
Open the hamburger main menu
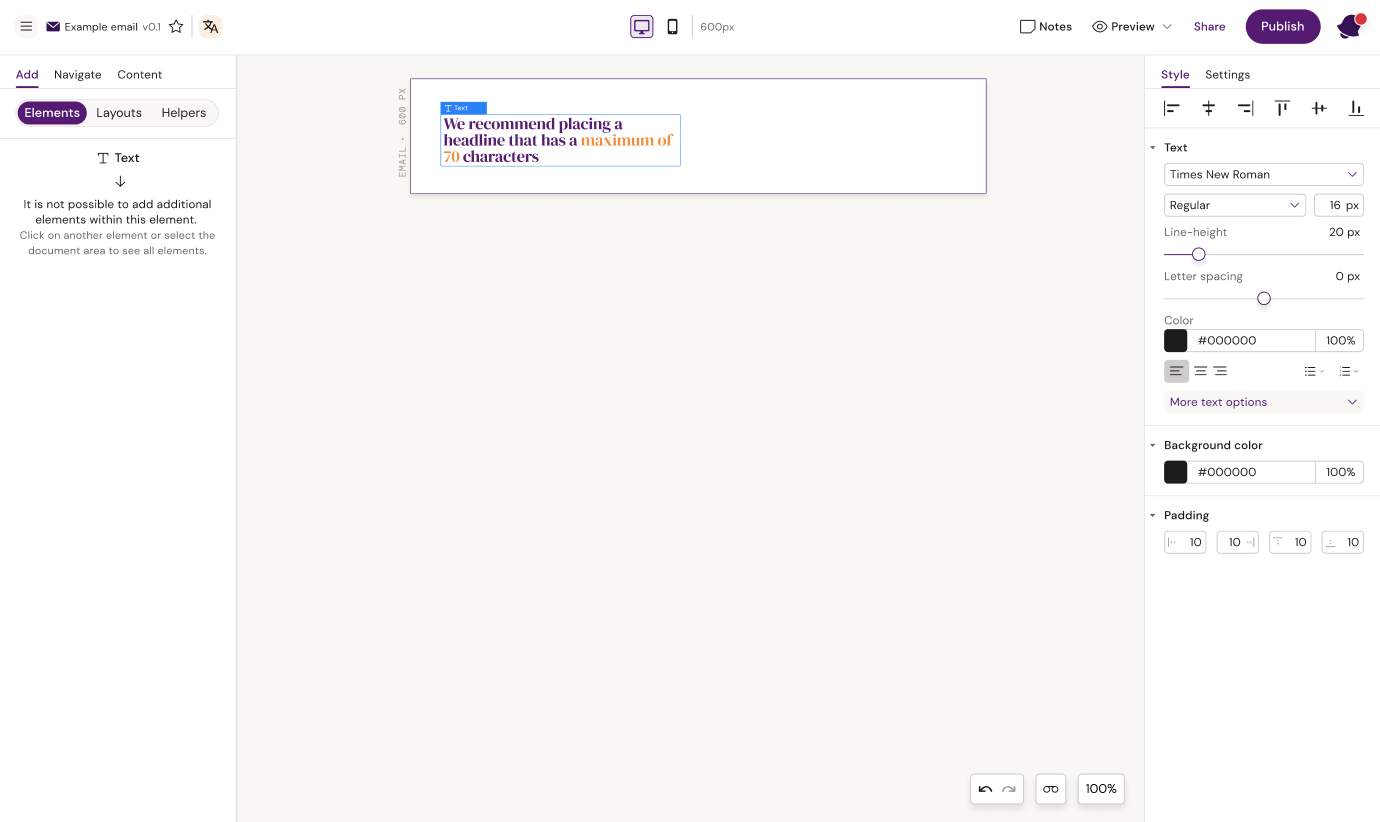click(x=26, y=27)
